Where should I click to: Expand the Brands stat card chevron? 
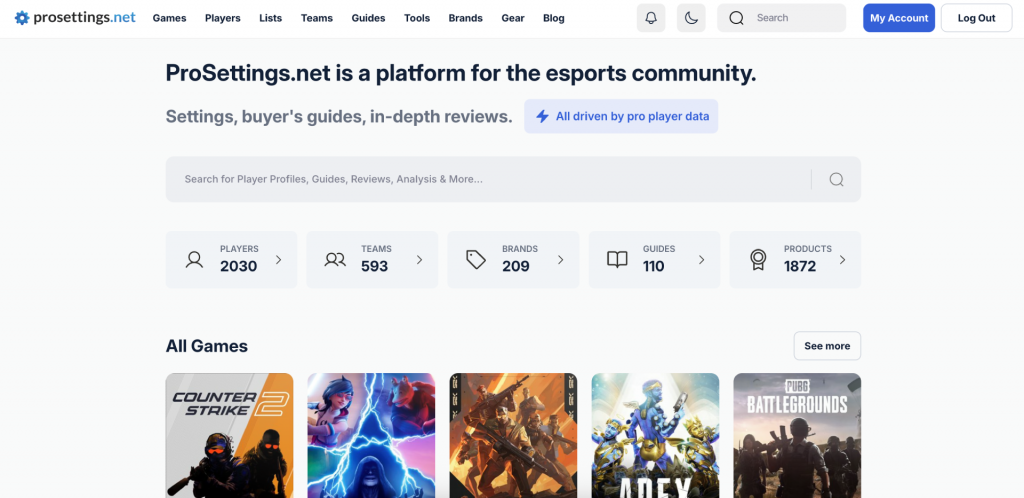point(560,260)
